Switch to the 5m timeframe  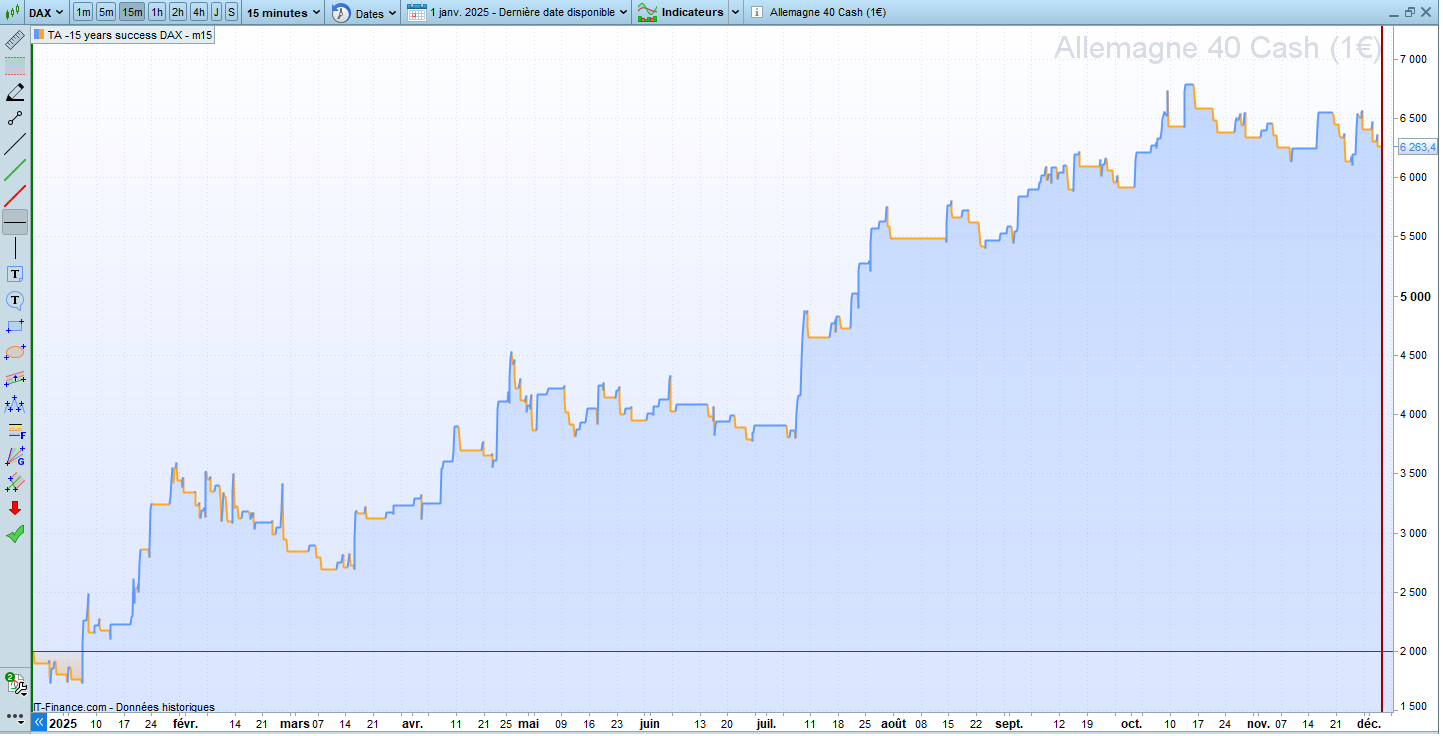click(x=106, y=13)
